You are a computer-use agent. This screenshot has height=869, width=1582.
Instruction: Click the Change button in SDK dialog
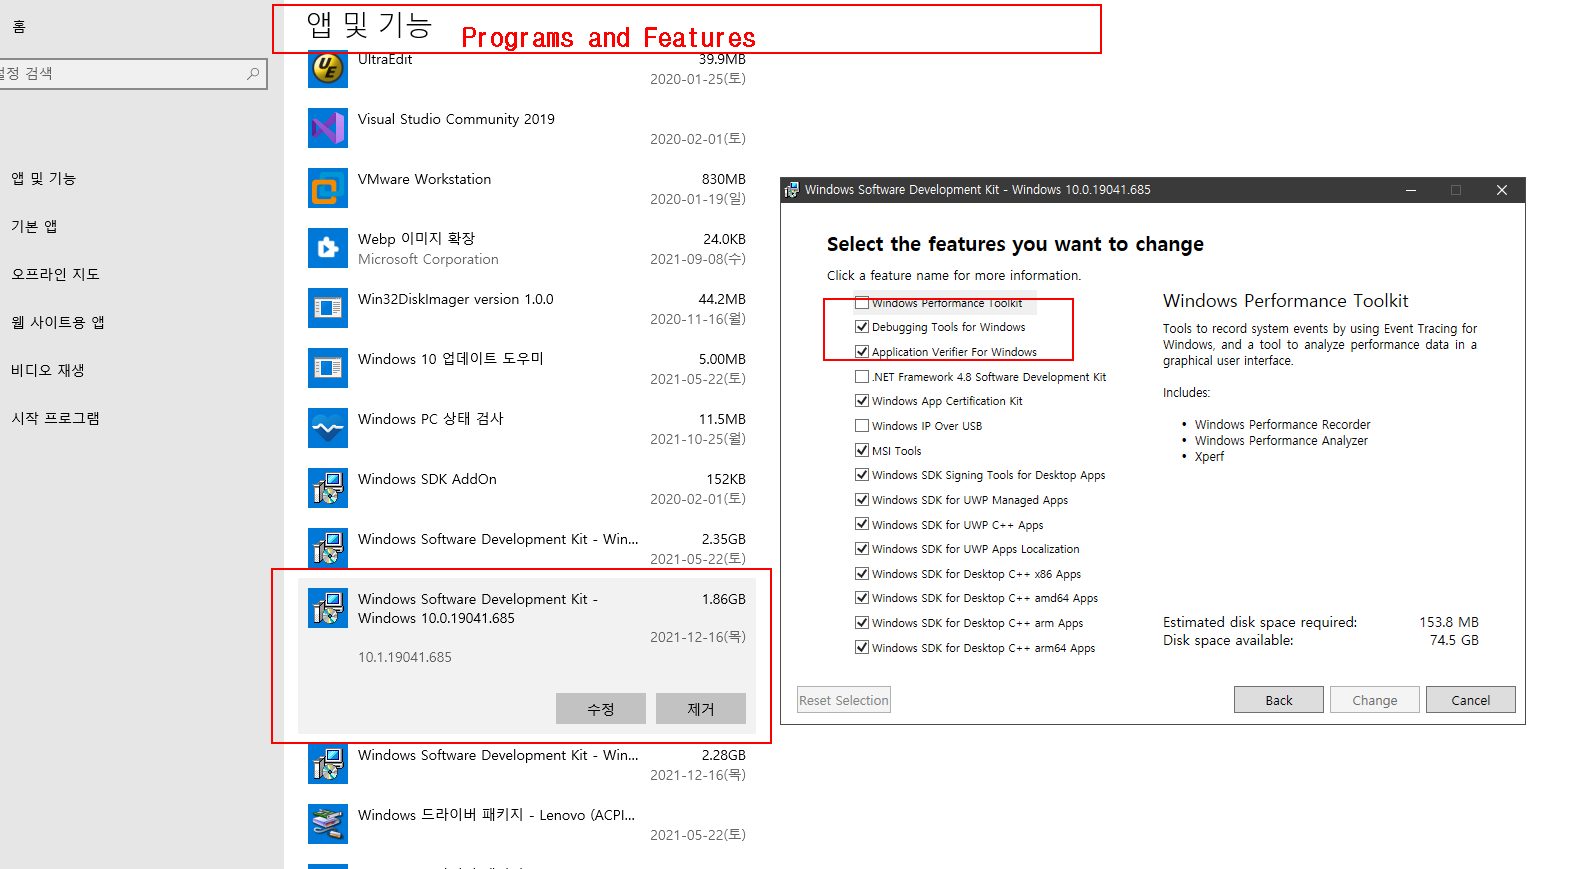[x=1375, y=700]
